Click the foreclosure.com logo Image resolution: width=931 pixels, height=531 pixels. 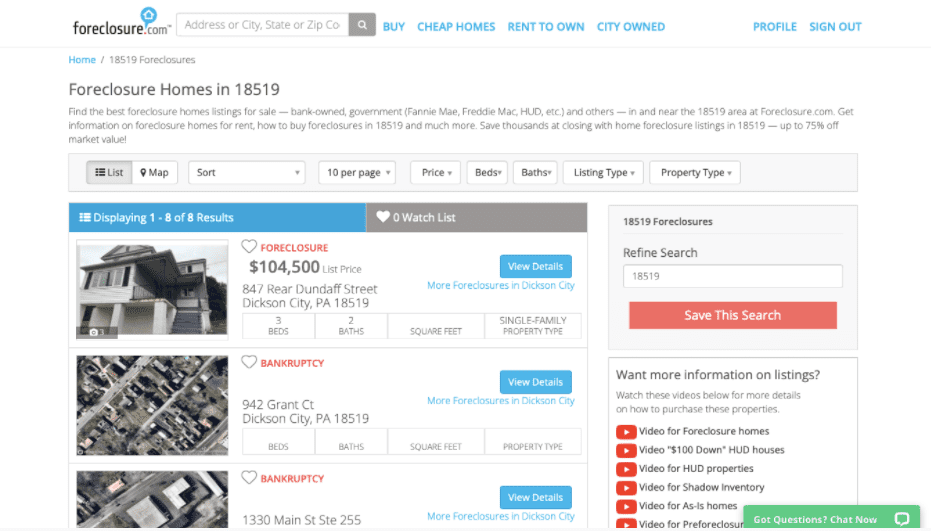pos(122,22)
